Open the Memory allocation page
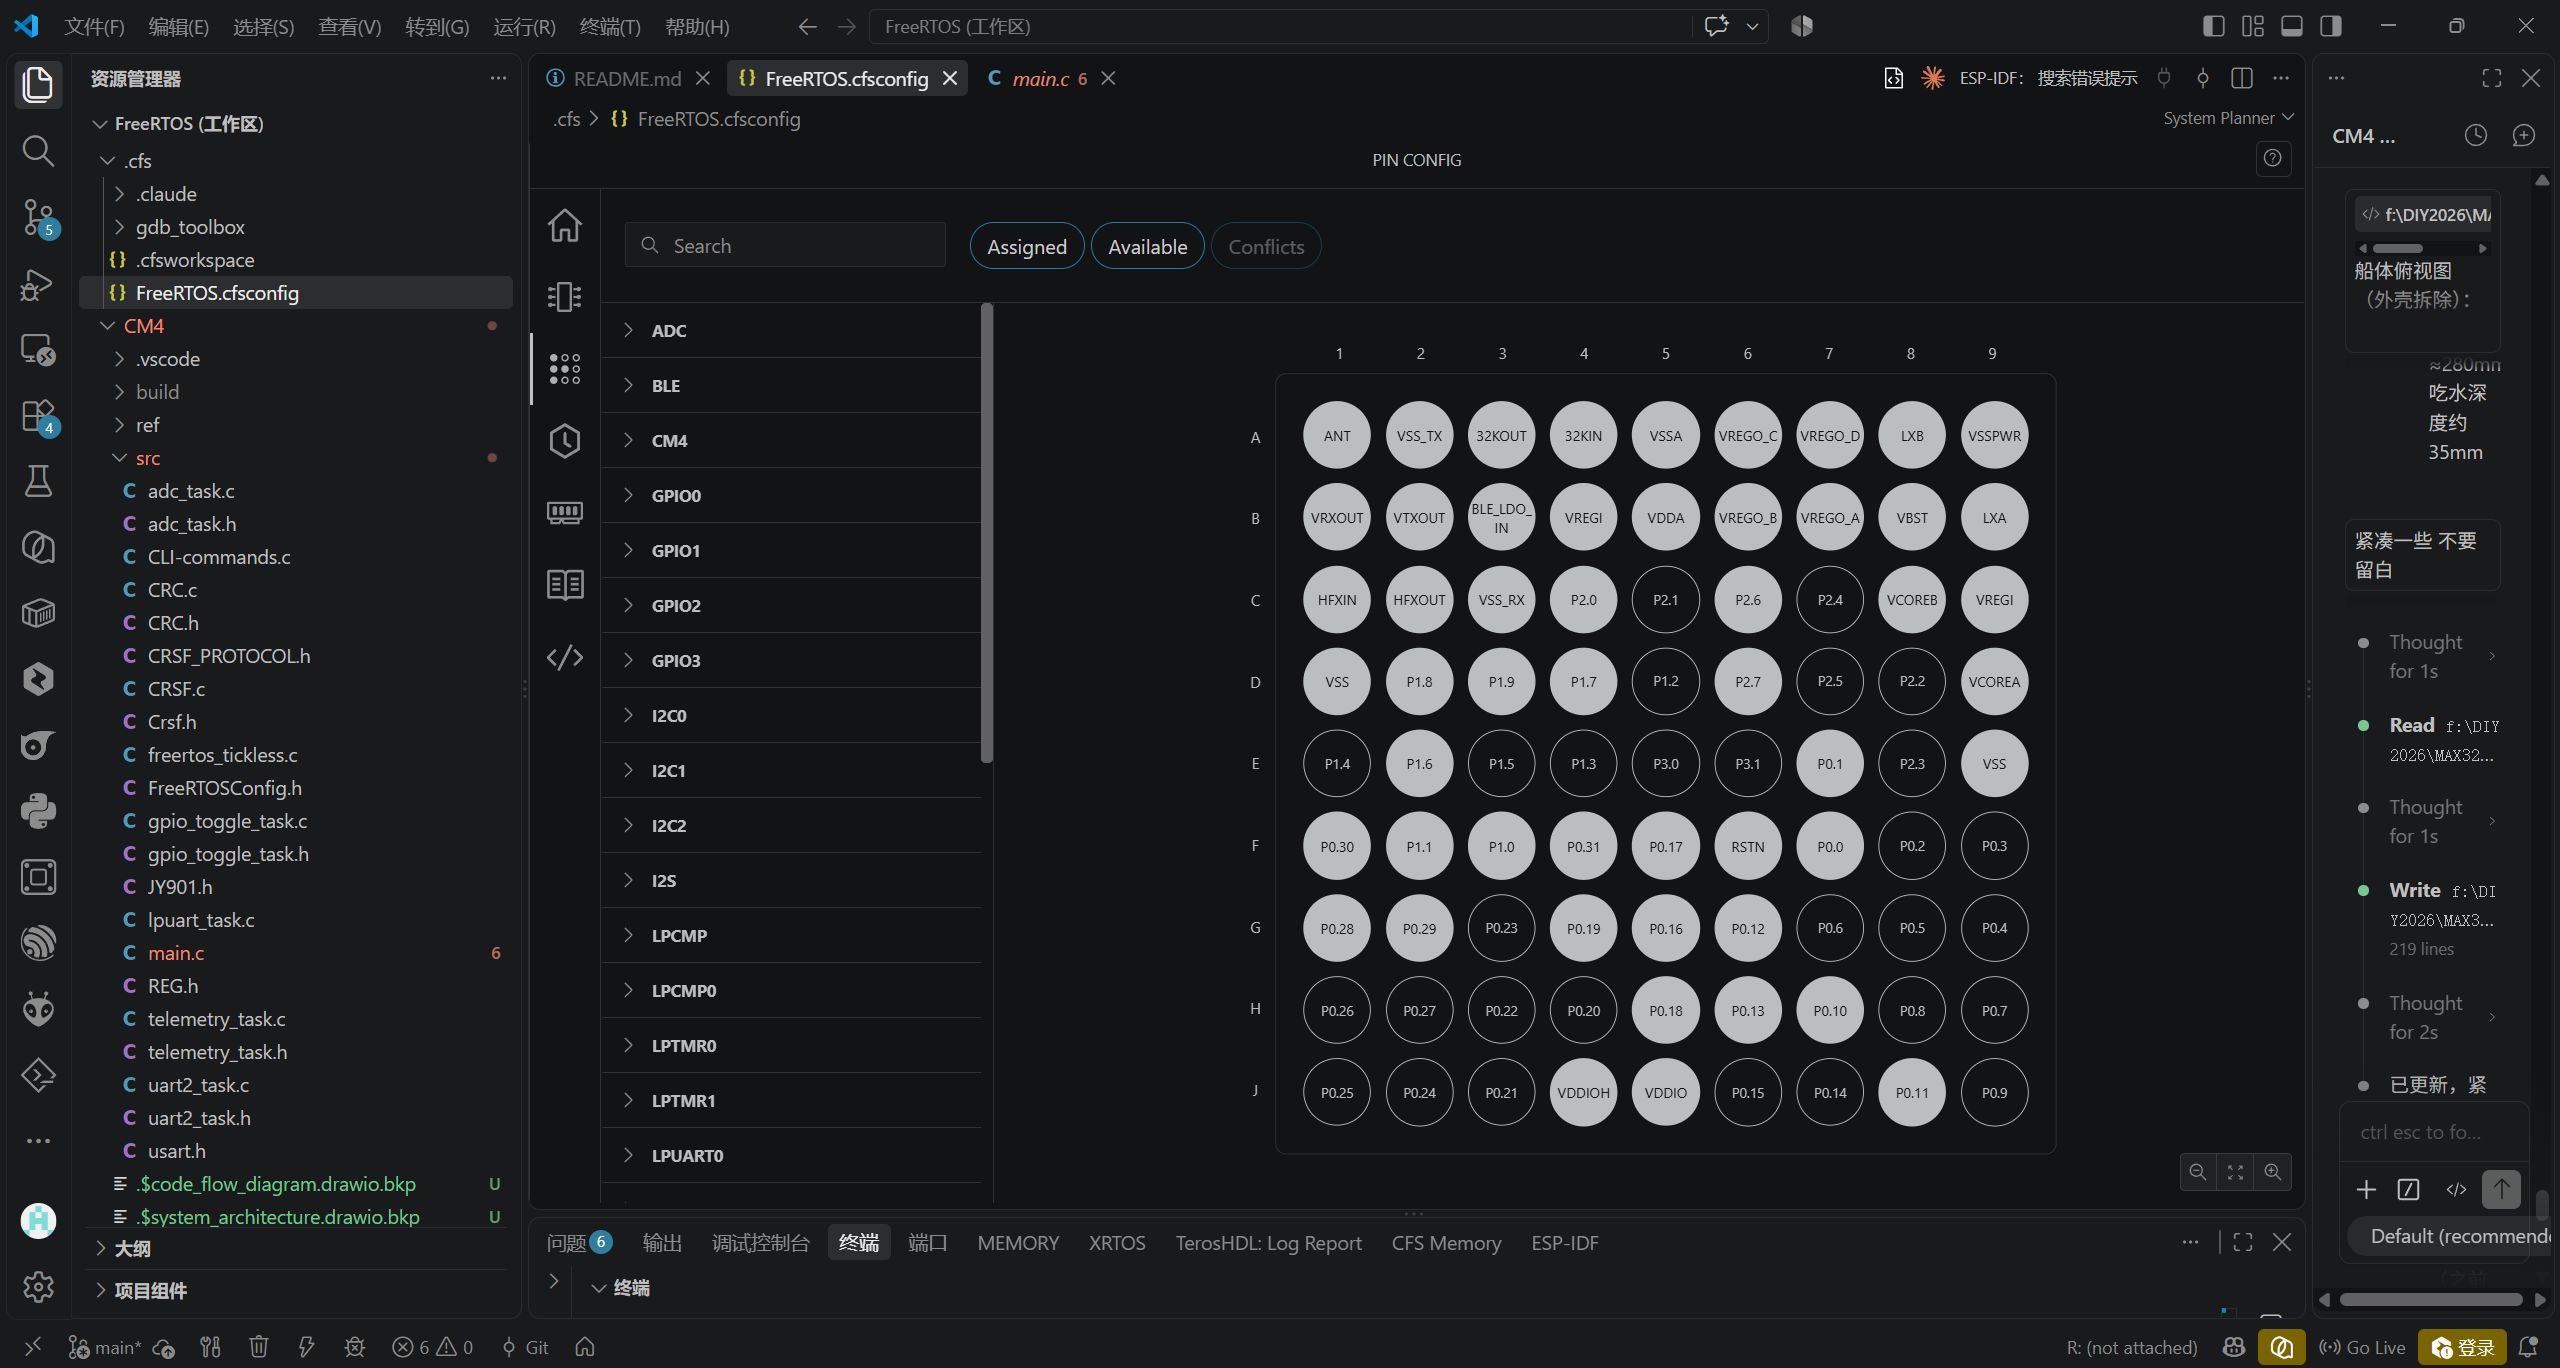The width and height of the screenshot is (2560, 1368). click(565, 513)
